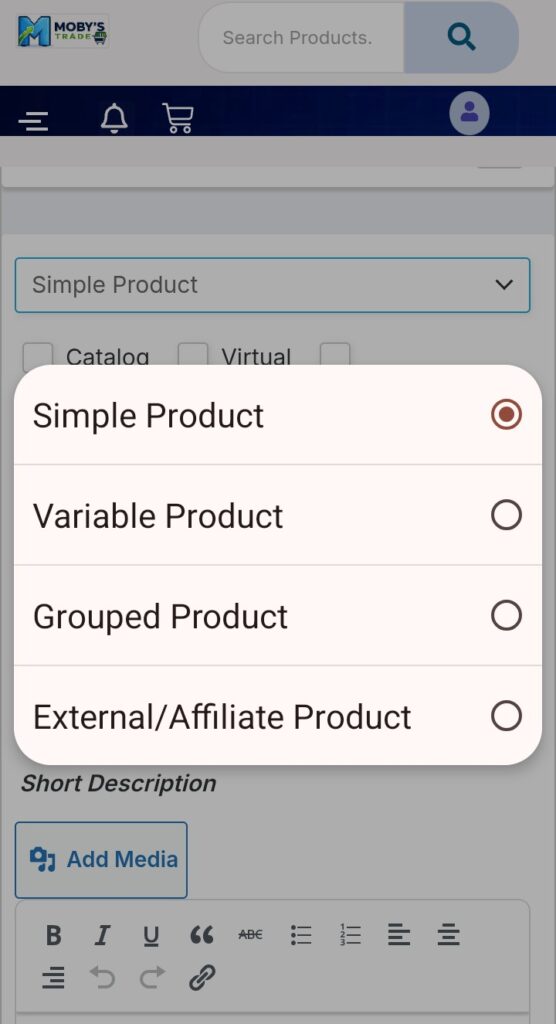
Task: Tick the Catalog checkbox
Action: [38, 355]
